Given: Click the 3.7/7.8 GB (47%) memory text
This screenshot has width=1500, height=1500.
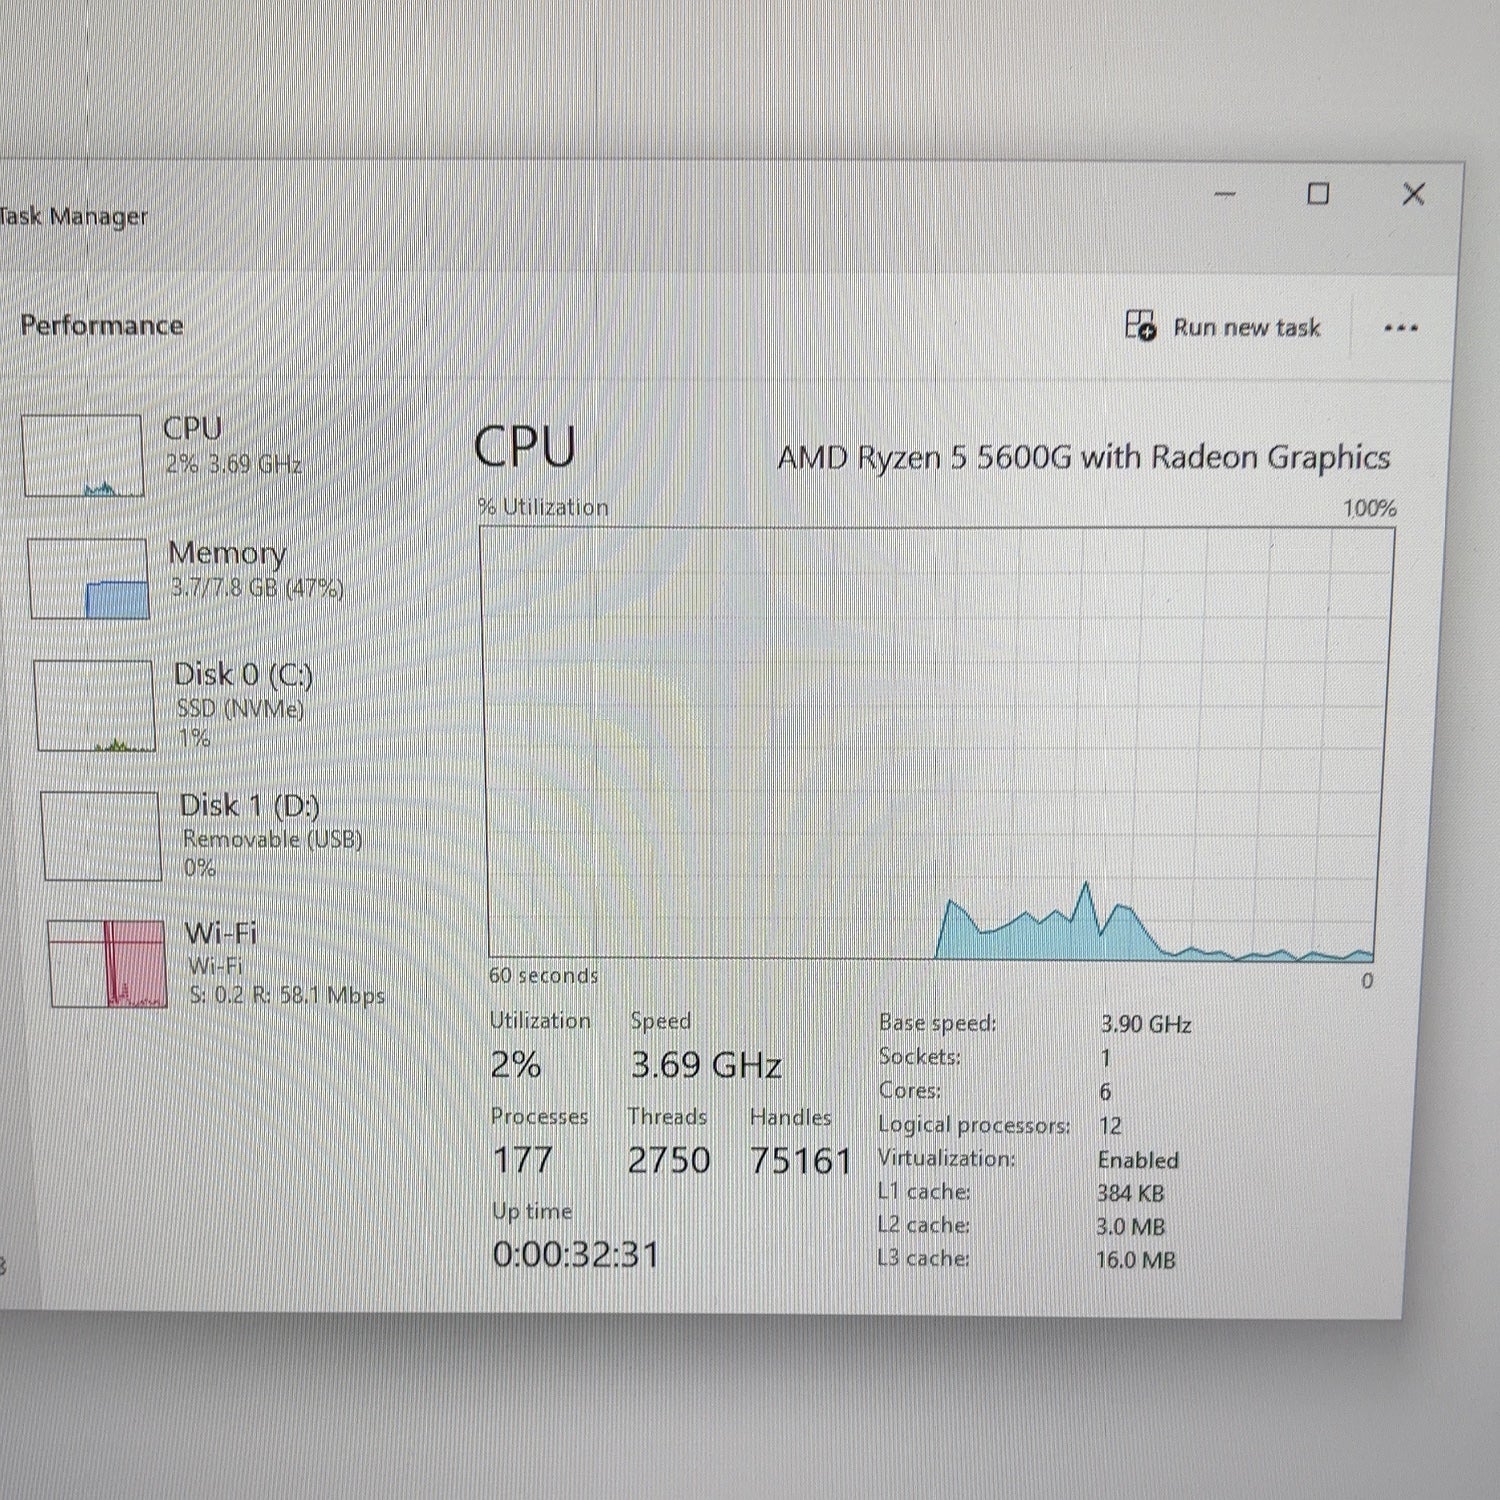Looking at the screenshot, I should coord(257,587).
